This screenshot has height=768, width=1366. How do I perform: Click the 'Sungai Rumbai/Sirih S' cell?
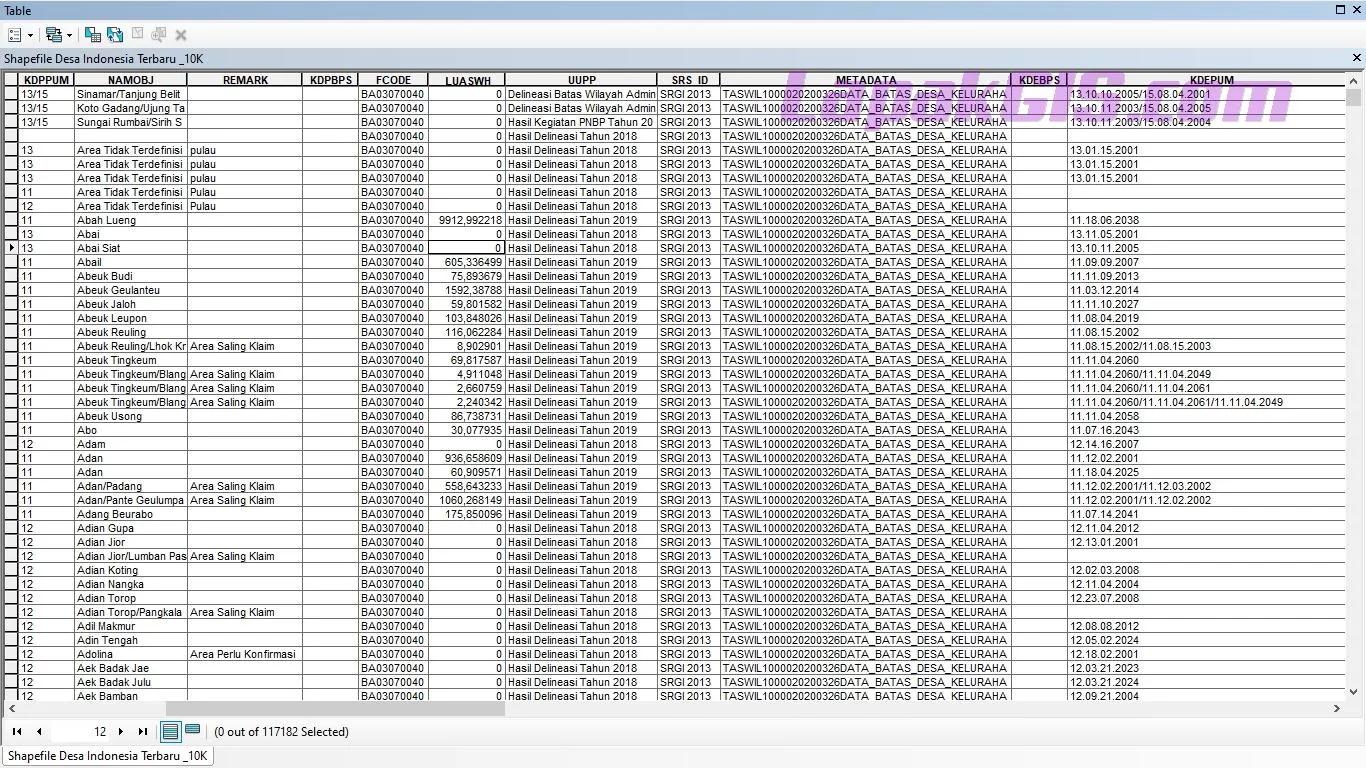point(131,122)
